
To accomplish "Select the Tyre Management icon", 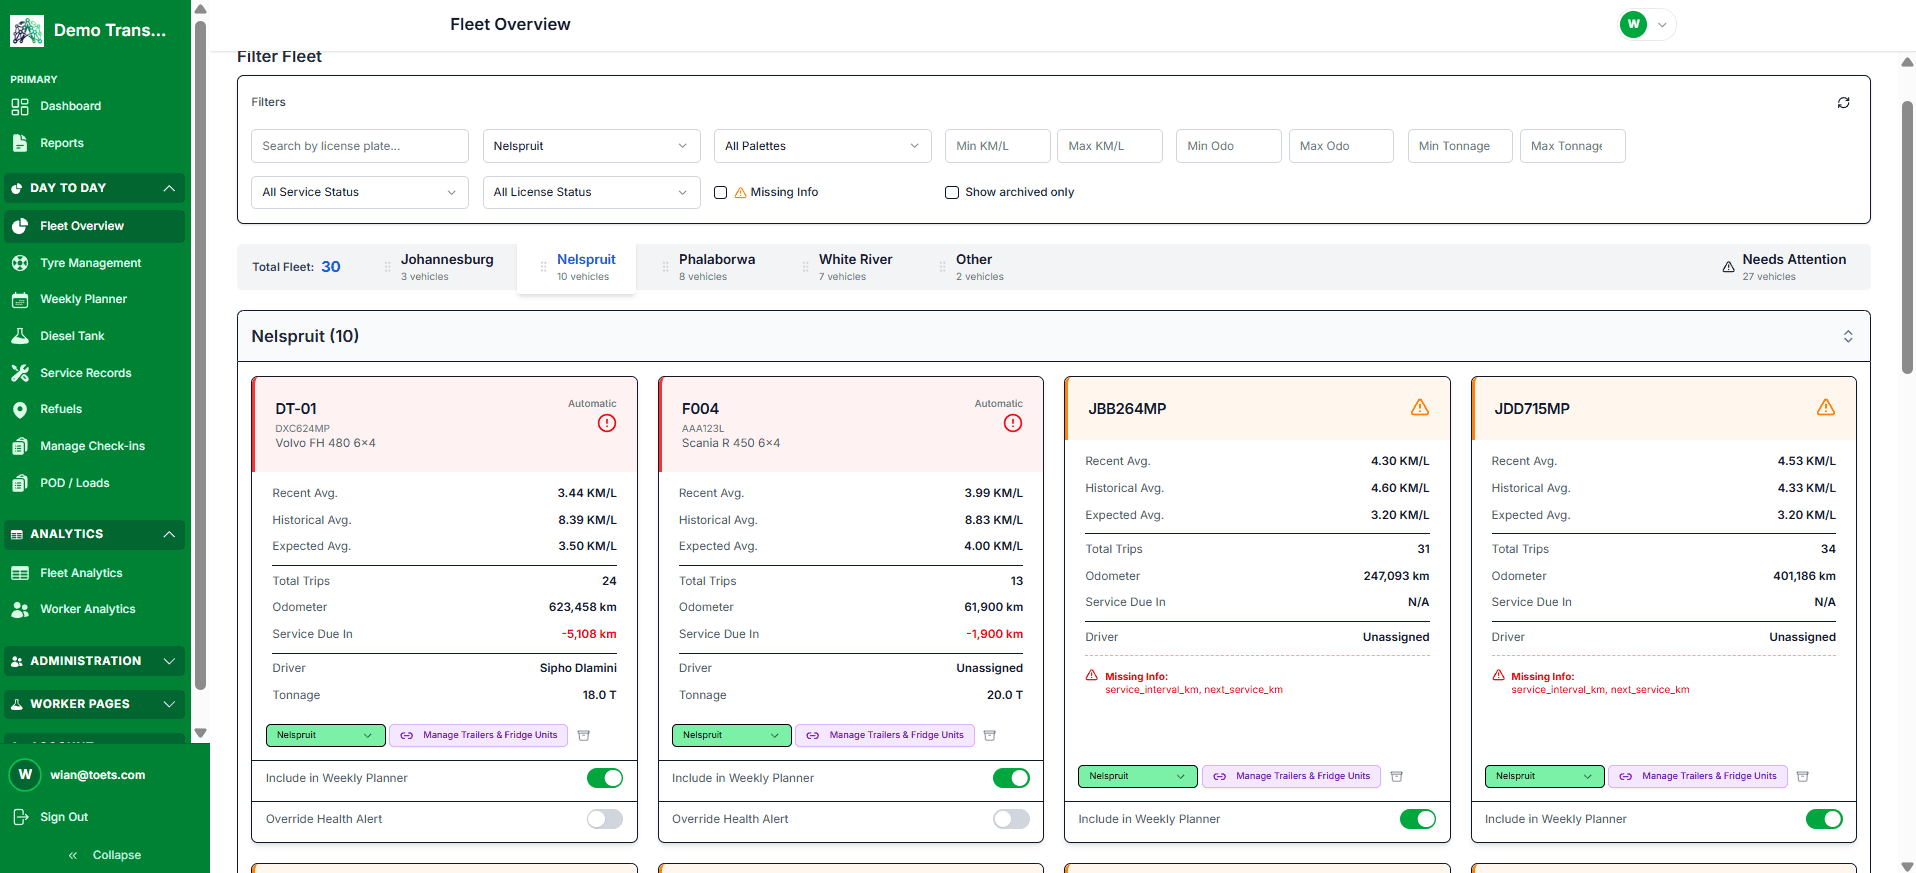I will 19,263.
